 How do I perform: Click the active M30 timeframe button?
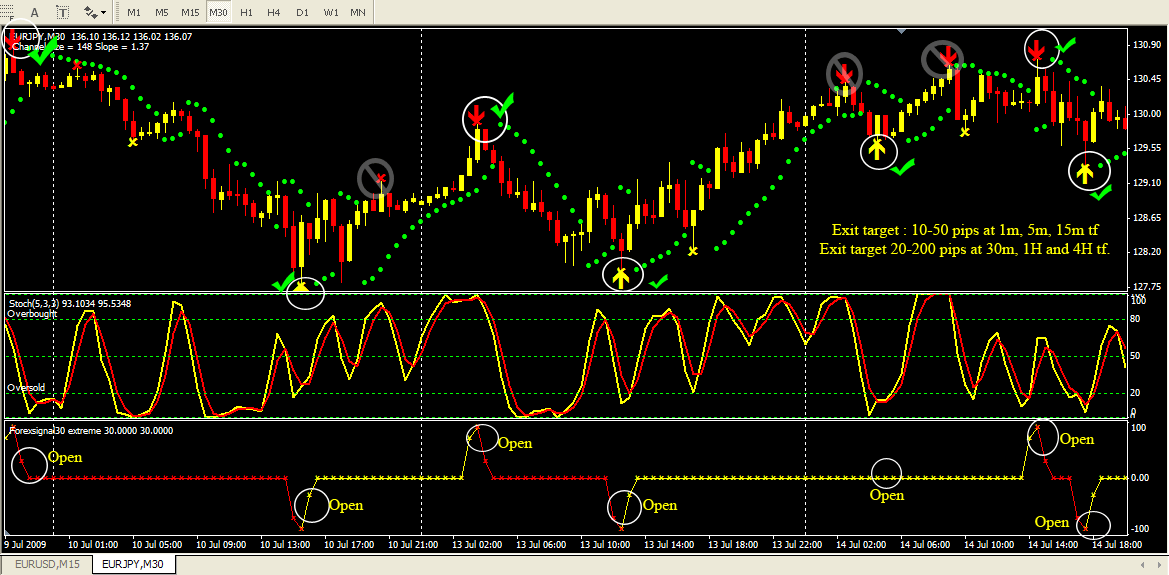218,12
